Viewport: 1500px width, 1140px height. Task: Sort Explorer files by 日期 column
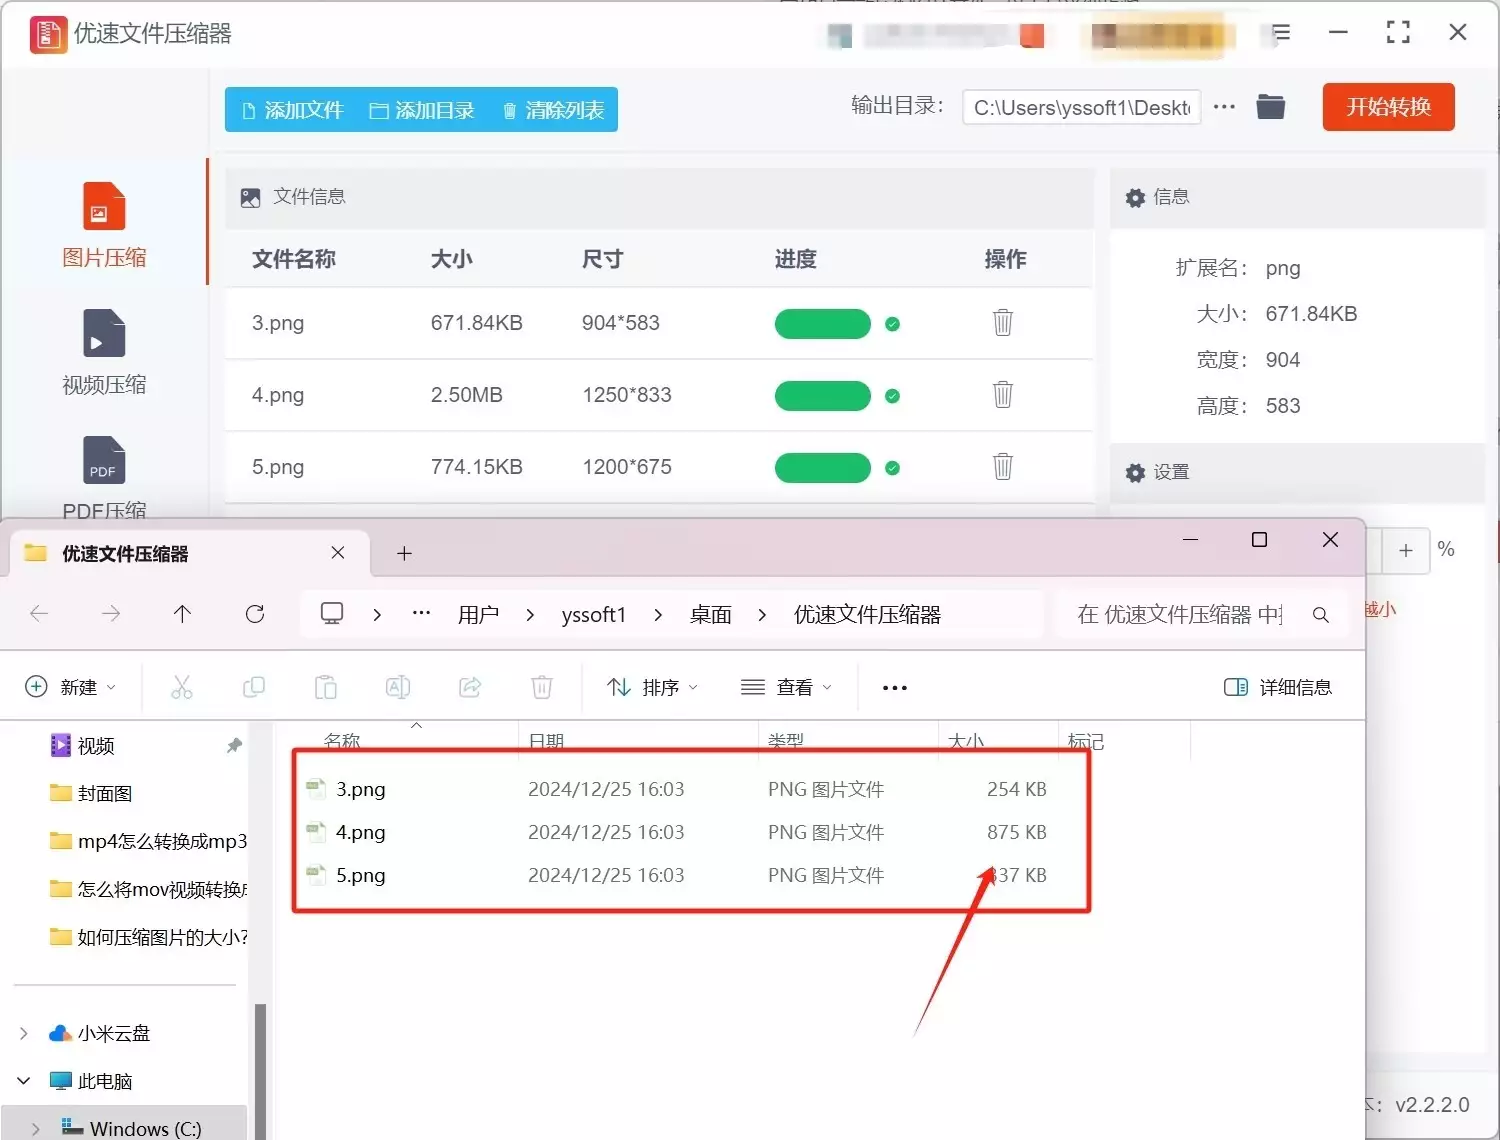(x=547, y=741)
